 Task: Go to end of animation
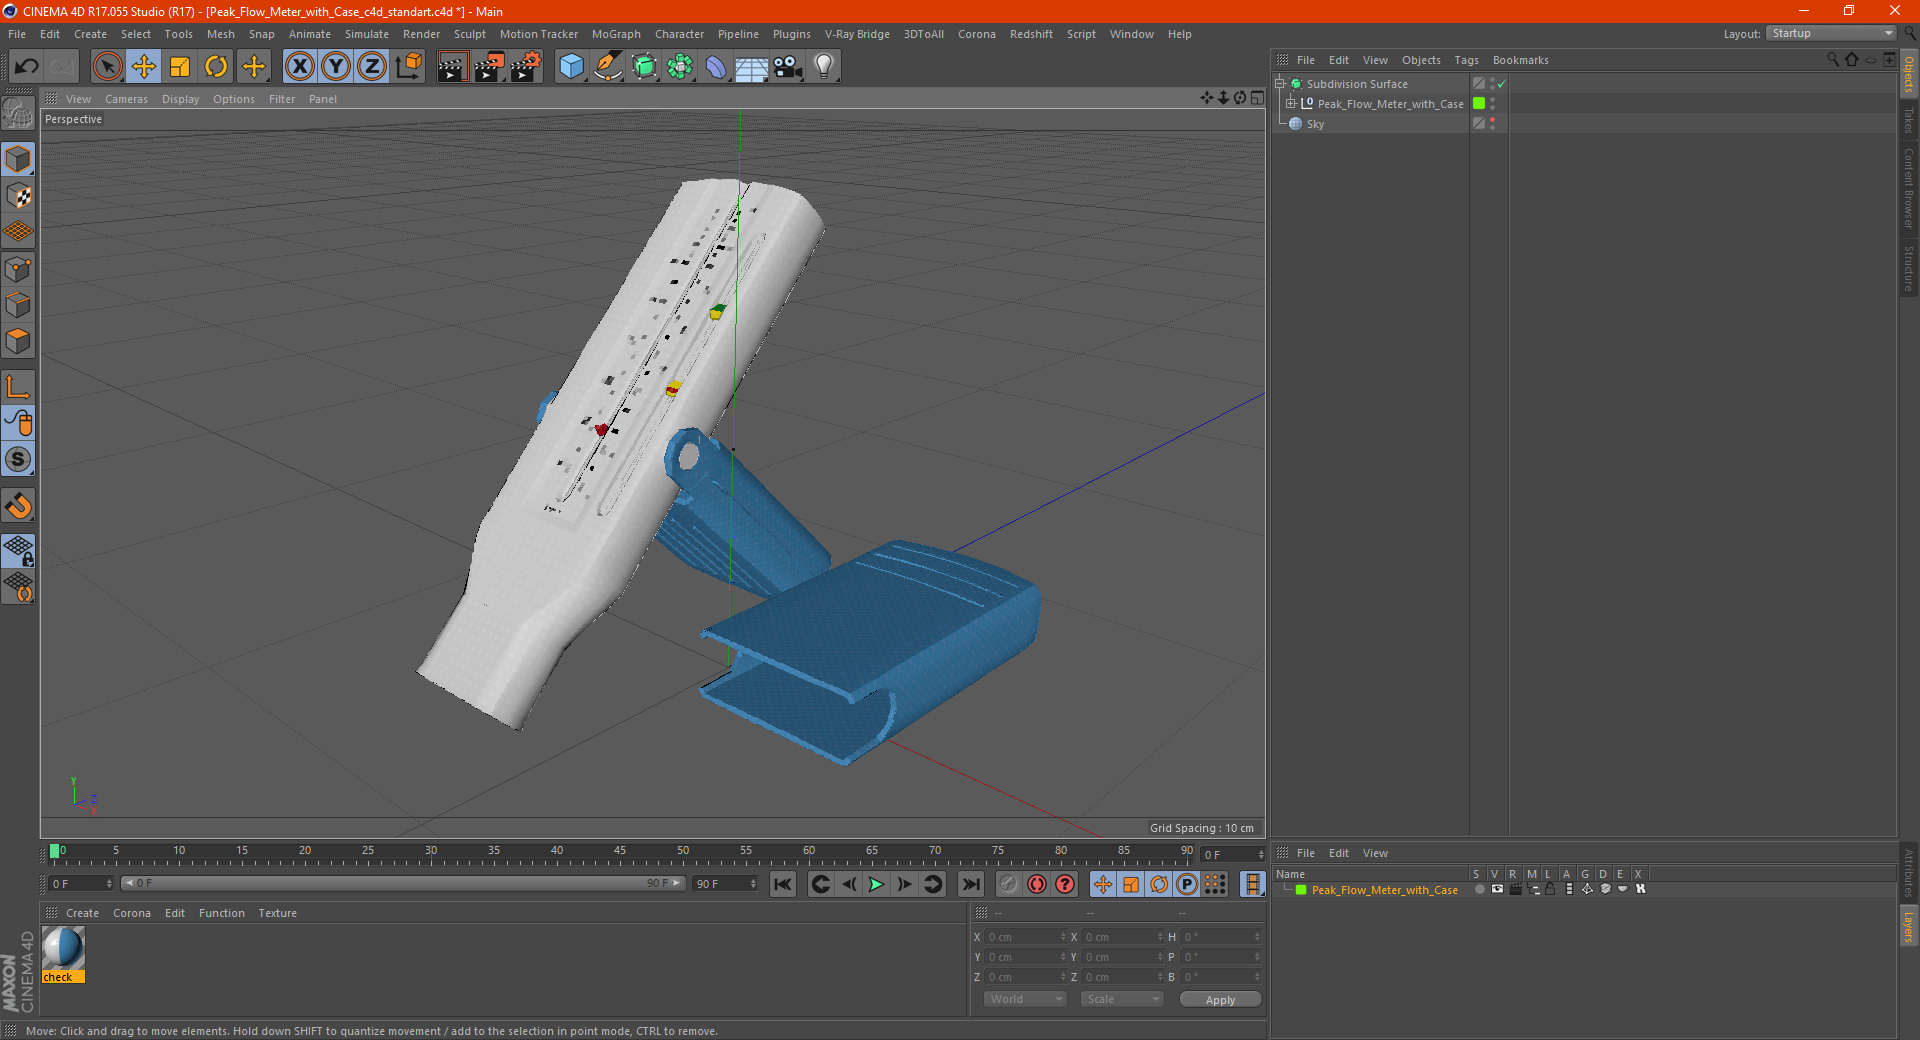970,884
